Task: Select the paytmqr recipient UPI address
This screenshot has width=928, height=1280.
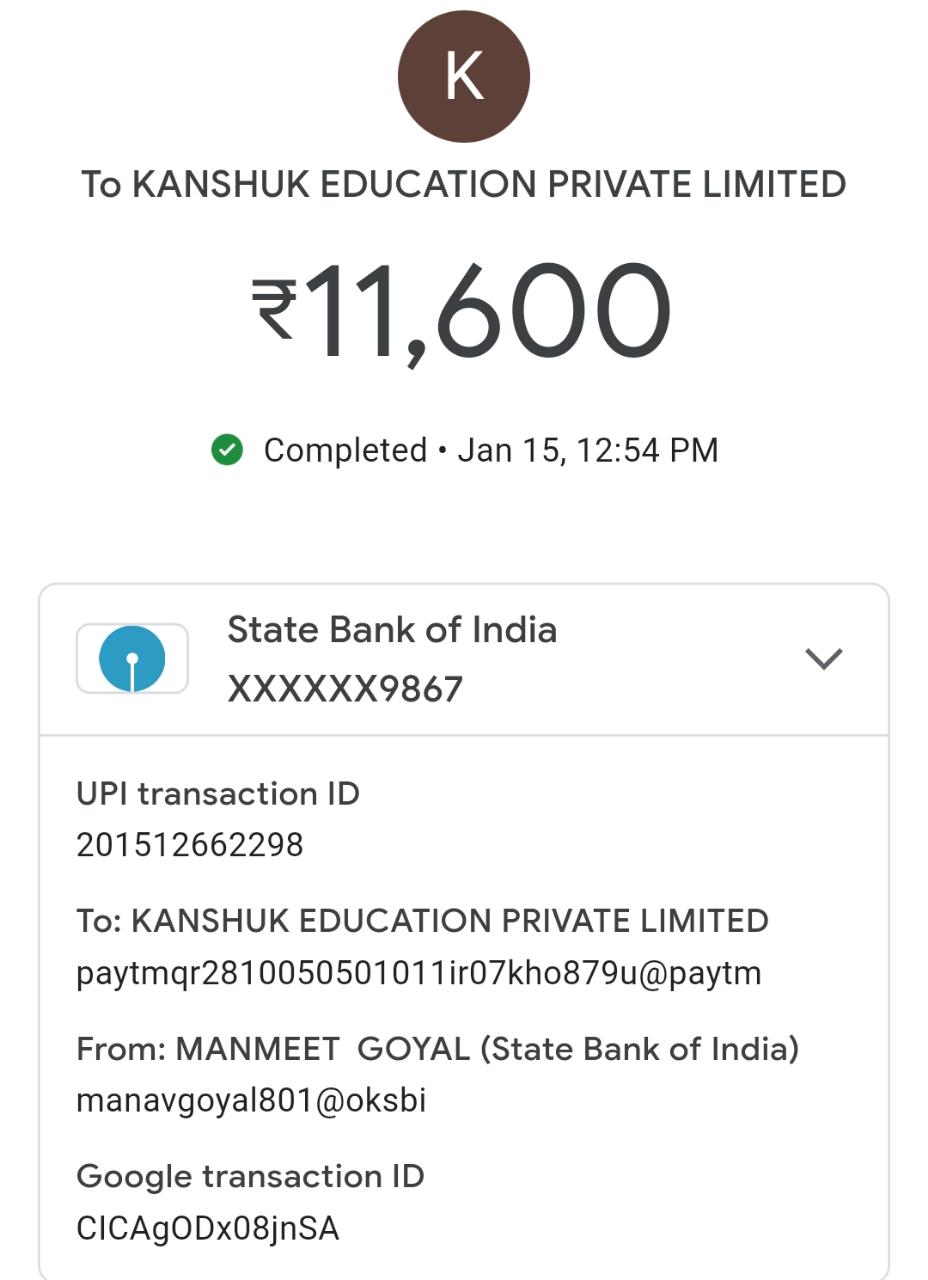Action: click(x=418, y=973)
